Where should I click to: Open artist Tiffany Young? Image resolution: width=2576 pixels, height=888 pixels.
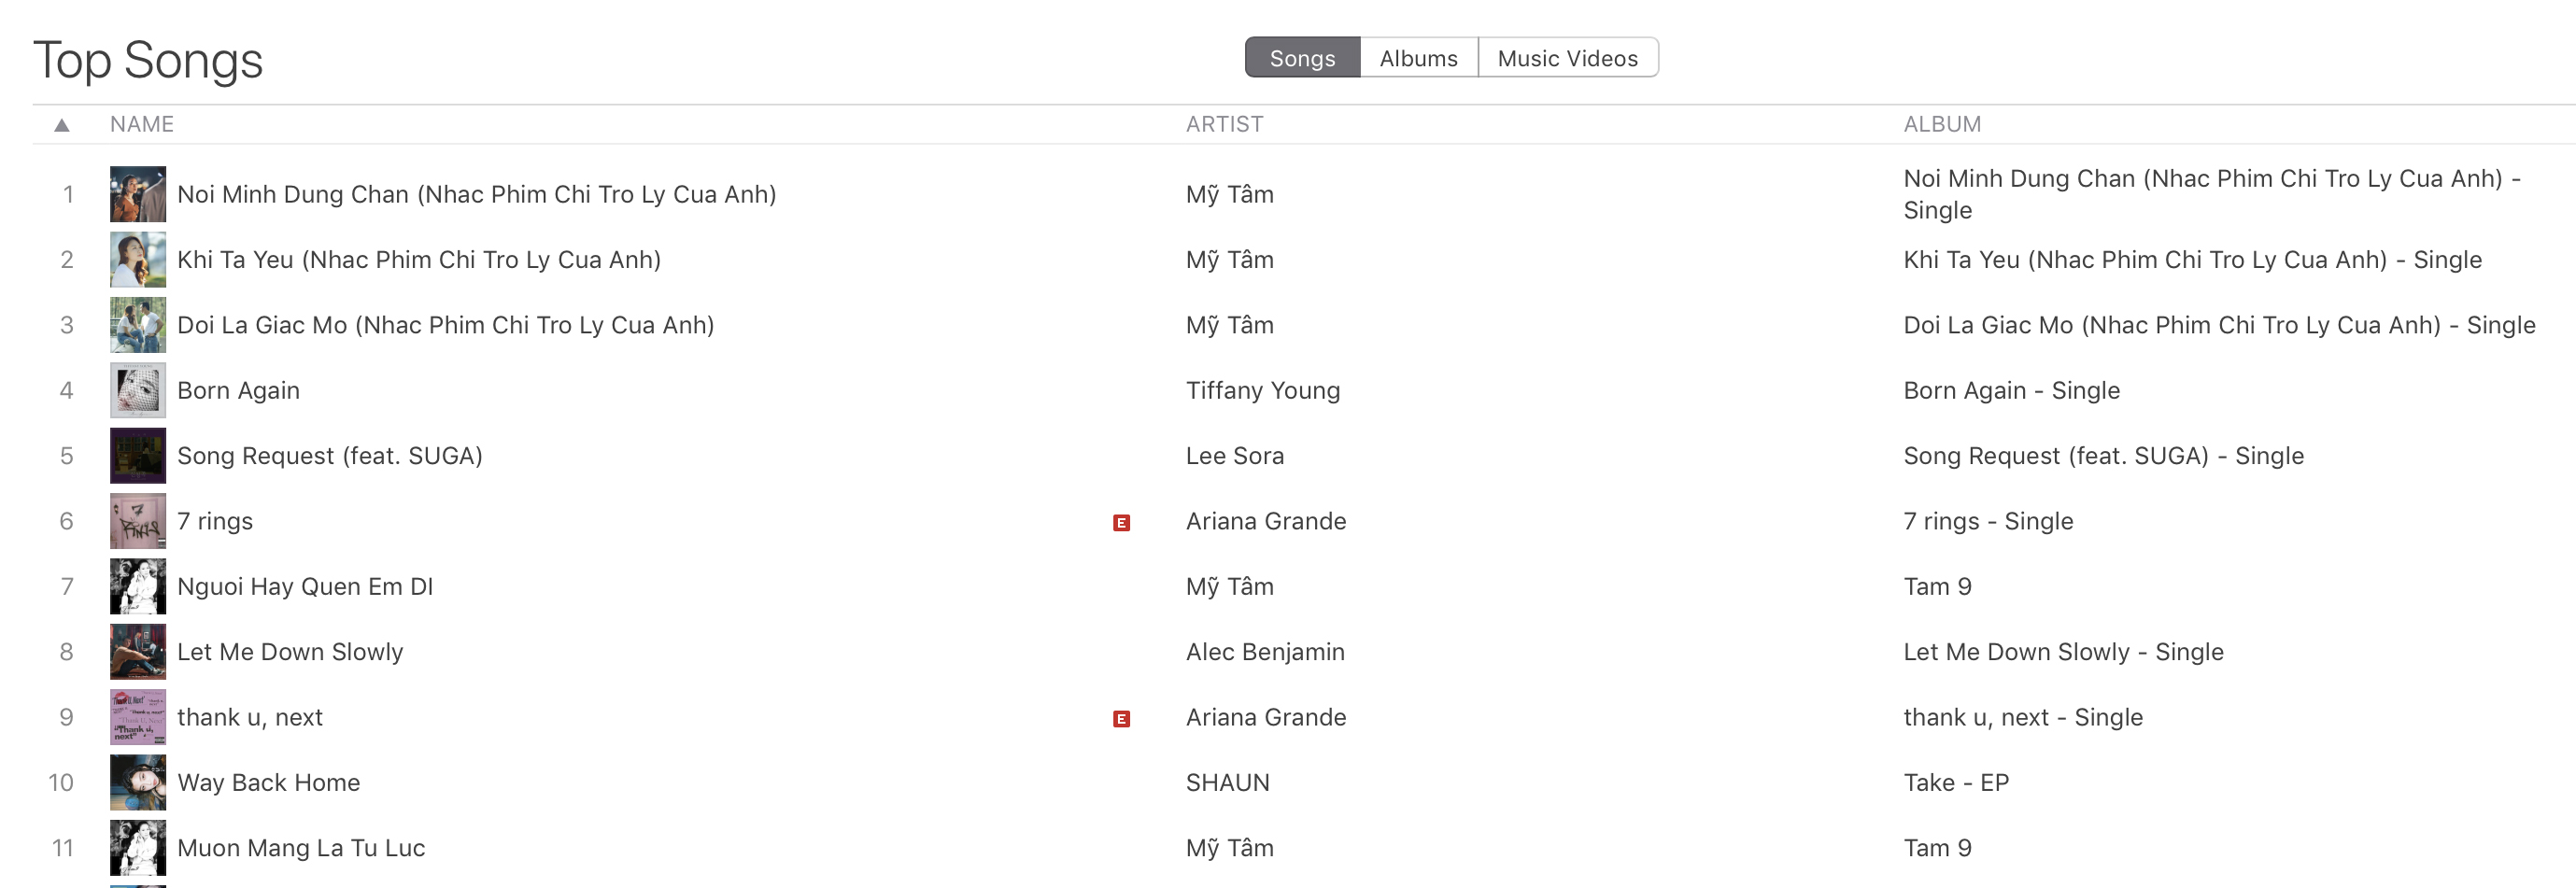click(1262, 390)
